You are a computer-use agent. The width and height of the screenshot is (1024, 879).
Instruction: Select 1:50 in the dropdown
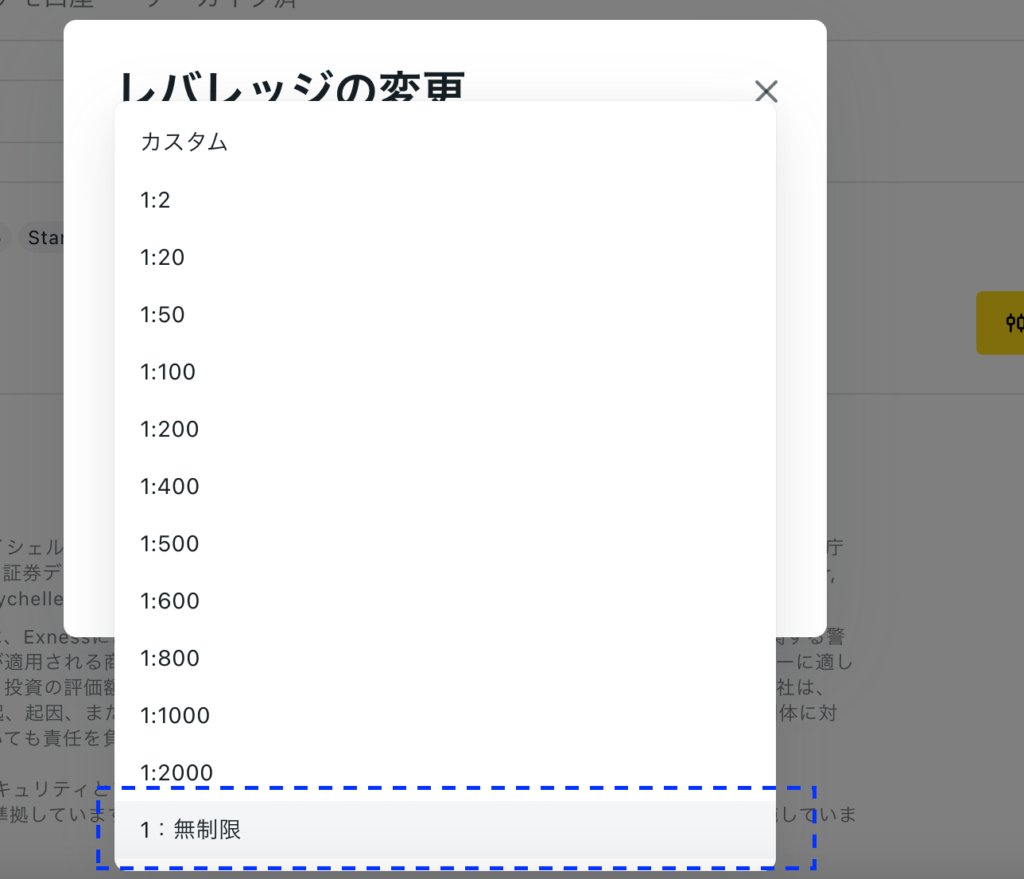(162, 314)
